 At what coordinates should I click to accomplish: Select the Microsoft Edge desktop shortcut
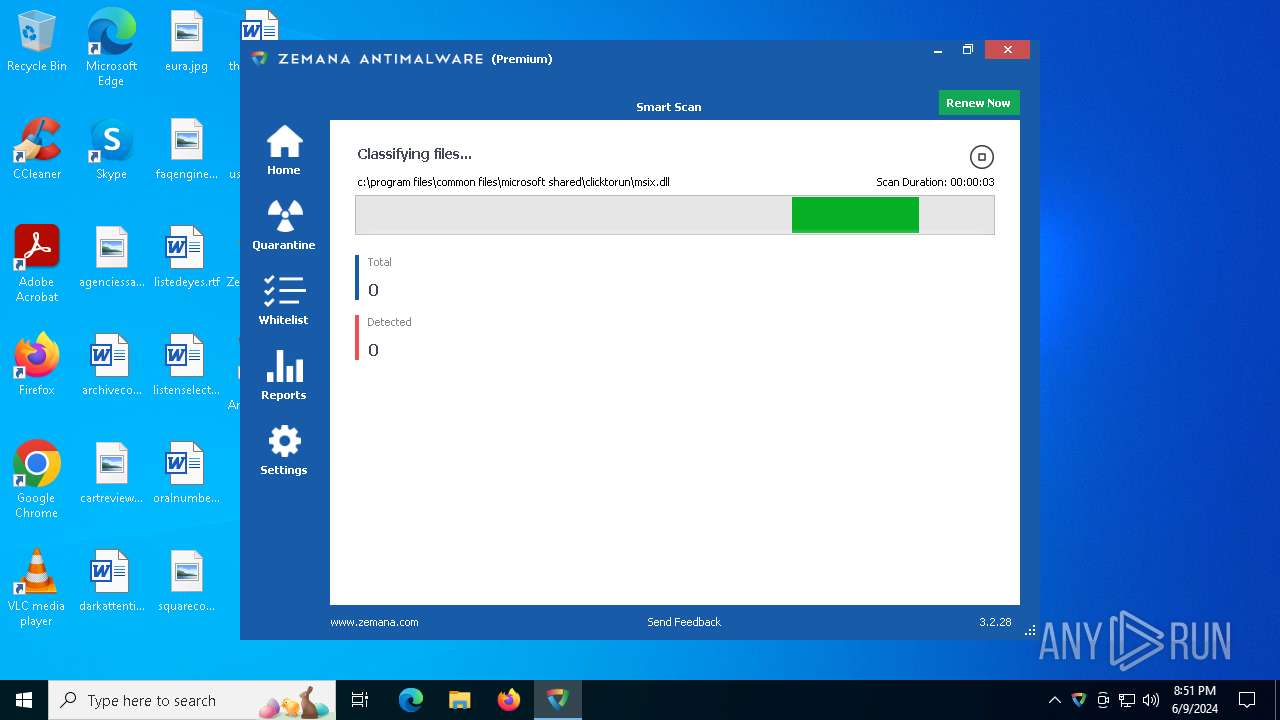click(111, 48)
